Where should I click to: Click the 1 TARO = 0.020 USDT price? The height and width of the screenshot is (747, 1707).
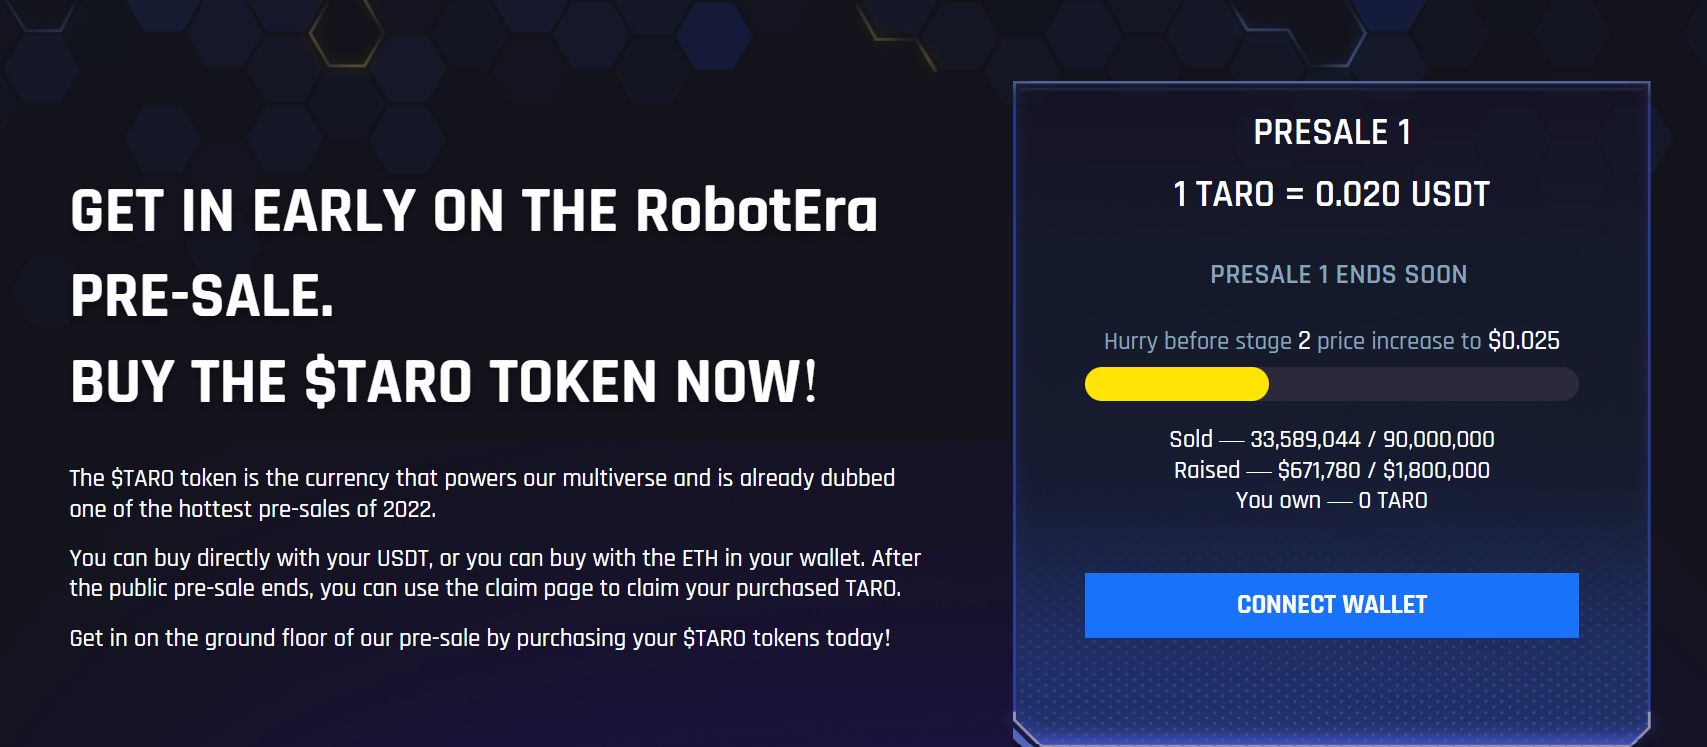(1331, 194)
